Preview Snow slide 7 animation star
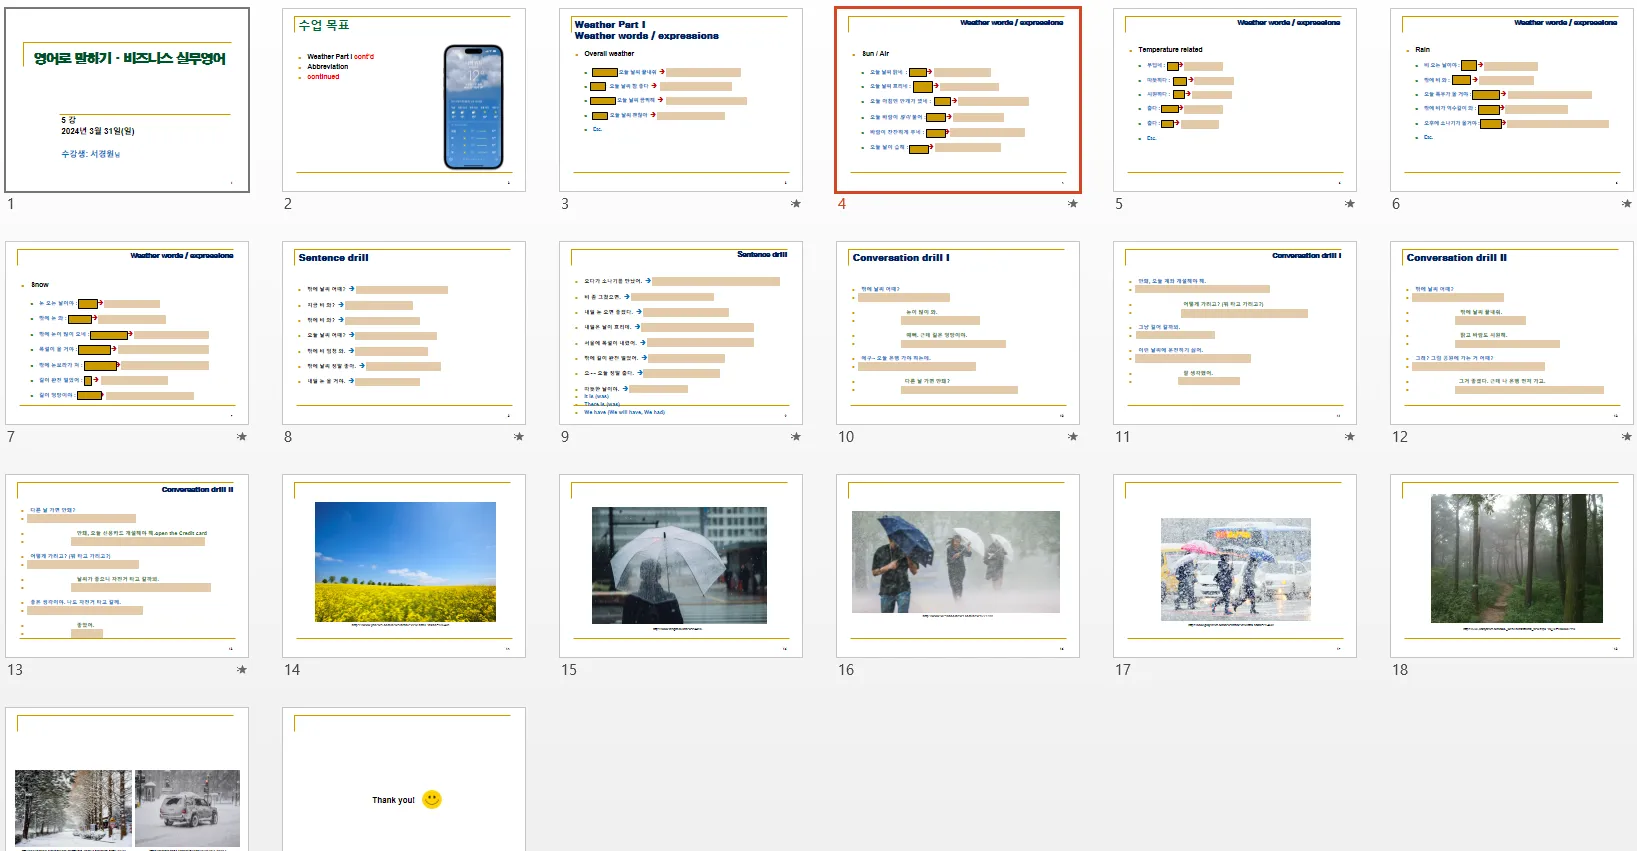Viewport: 1637px width, 851px height. pos(241,437)
